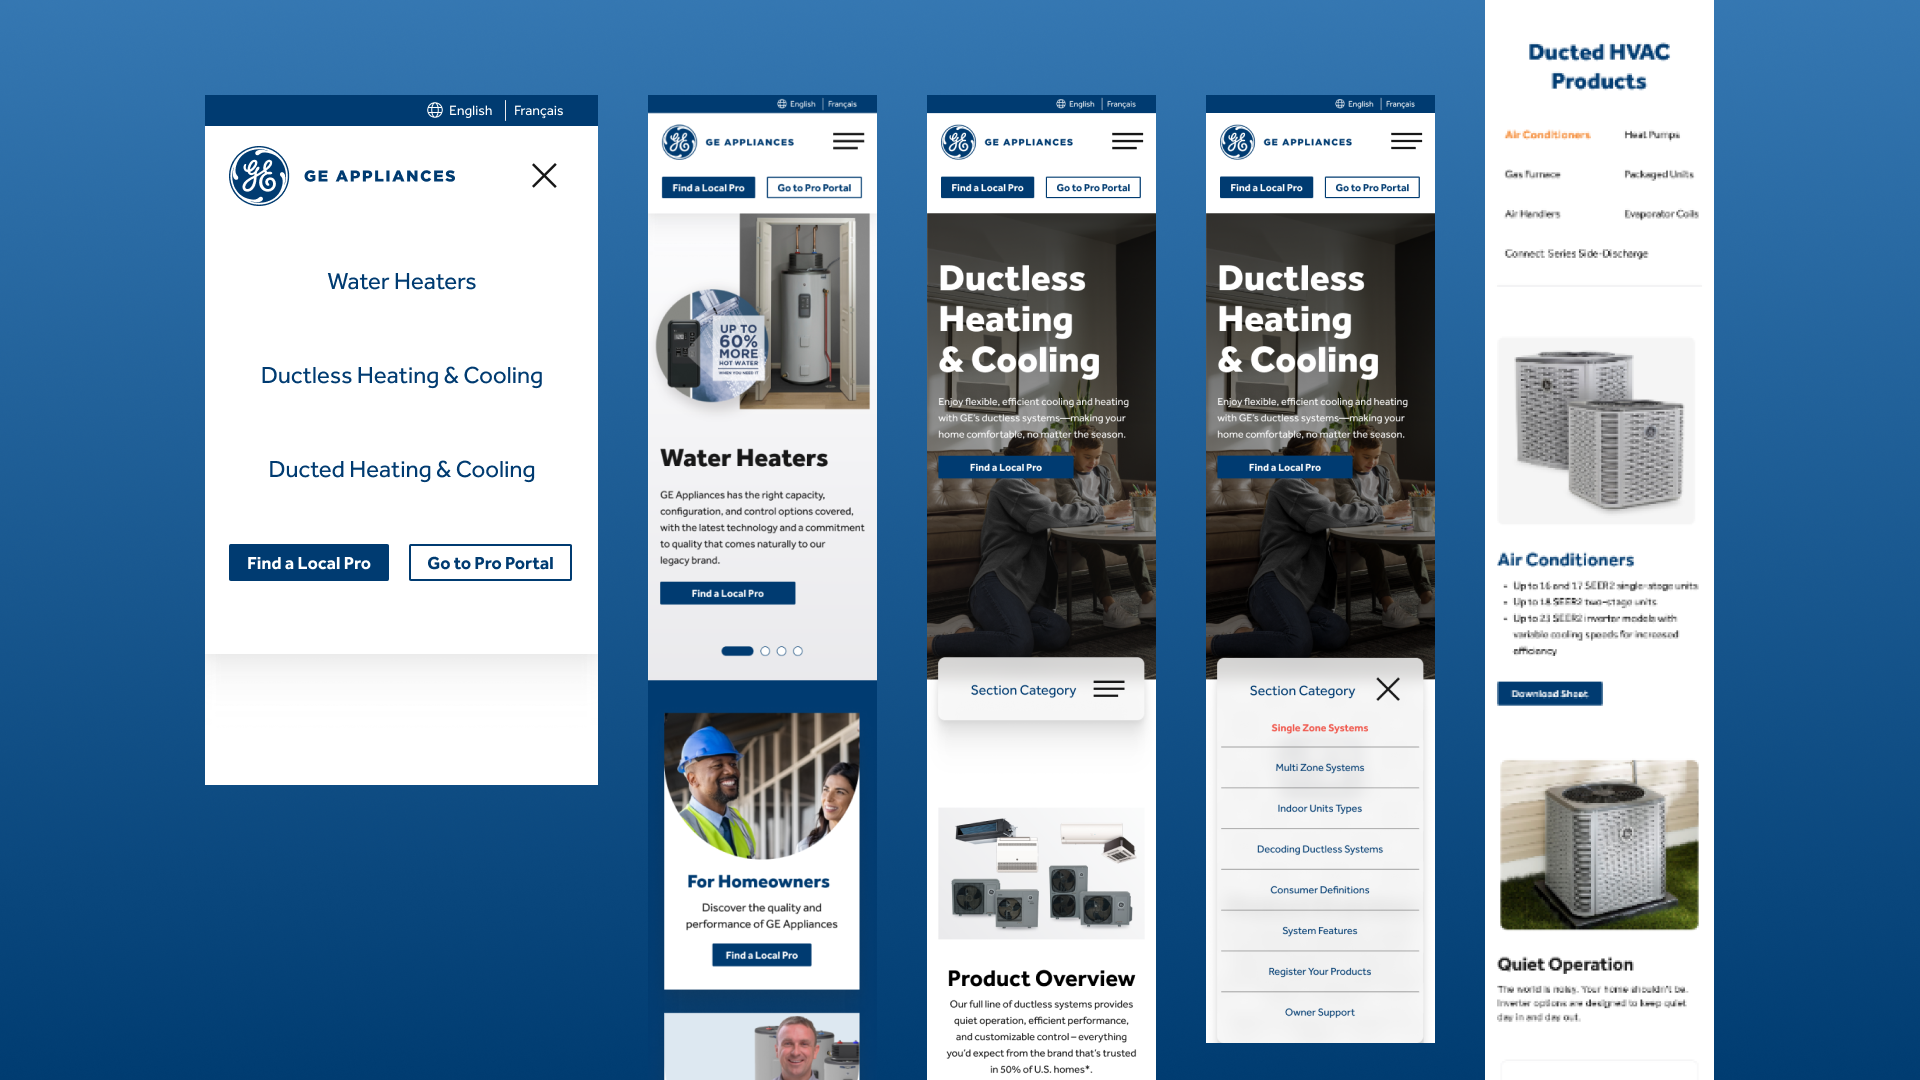Select second carousel dot indicator
Screen dimensions: 1920x1080
pos(765,651)
